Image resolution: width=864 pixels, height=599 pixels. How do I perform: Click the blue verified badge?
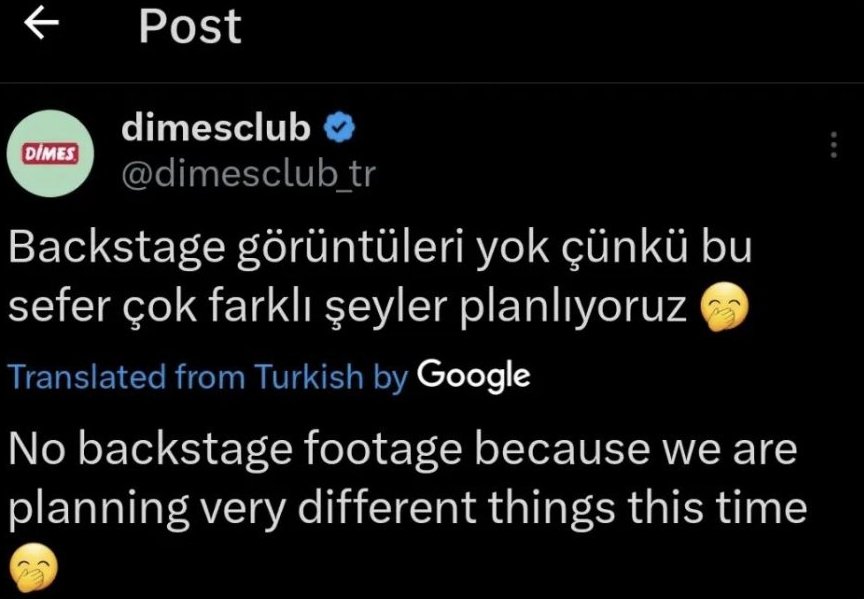pos(339,128)
